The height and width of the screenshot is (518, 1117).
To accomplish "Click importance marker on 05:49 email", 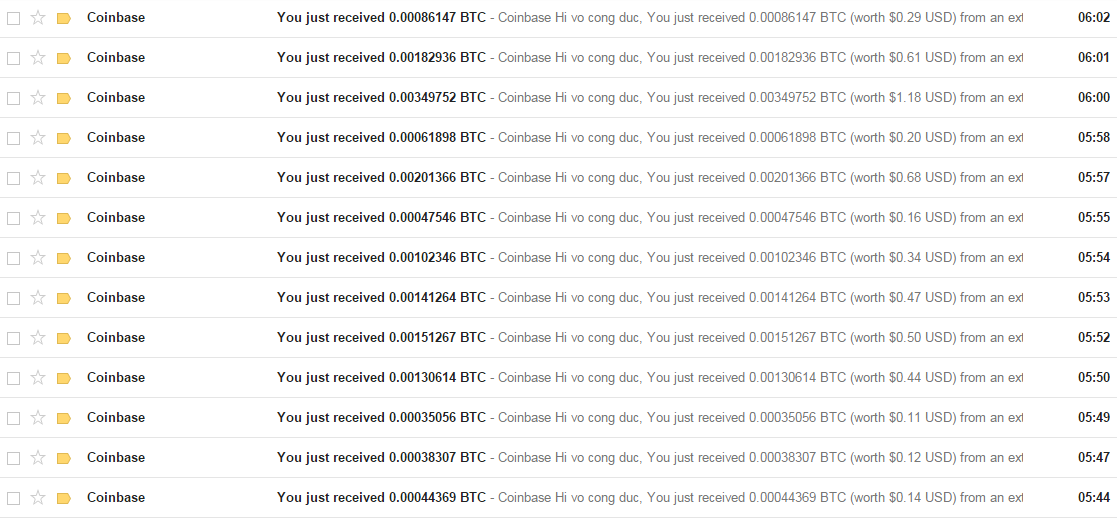I will pos(64,417).
